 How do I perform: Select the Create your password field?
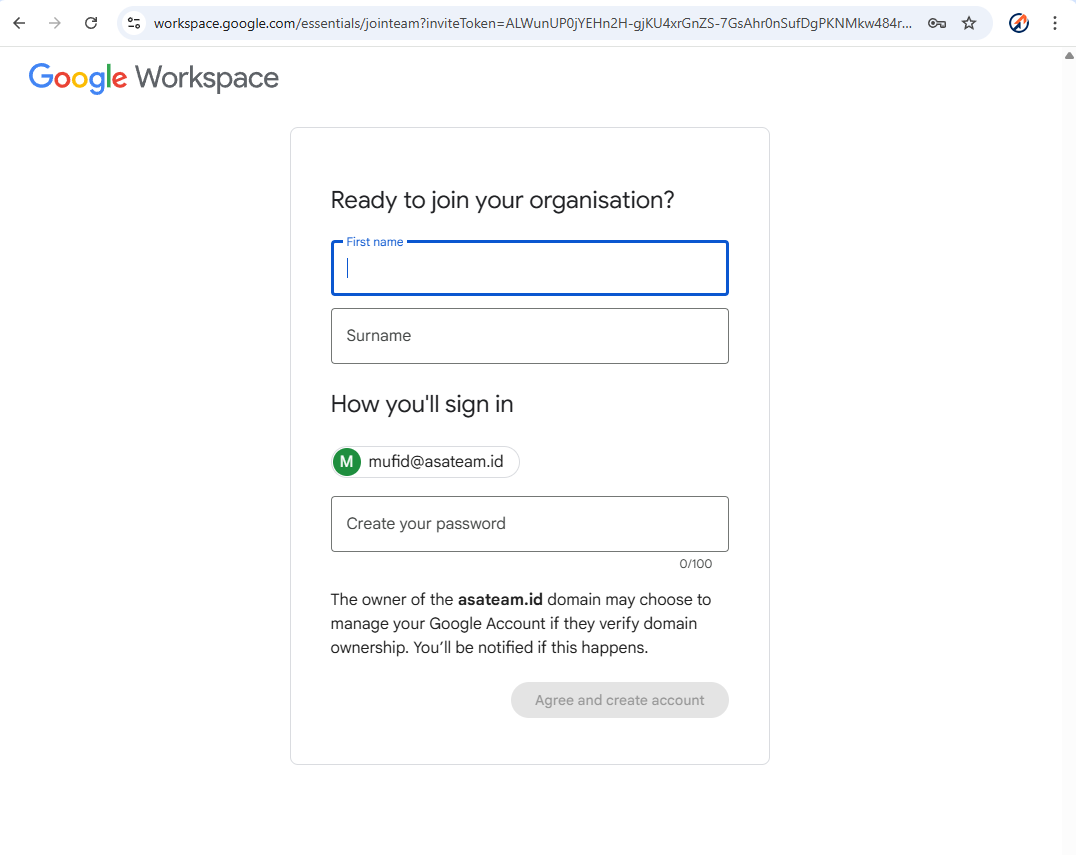tap(529, 524)
